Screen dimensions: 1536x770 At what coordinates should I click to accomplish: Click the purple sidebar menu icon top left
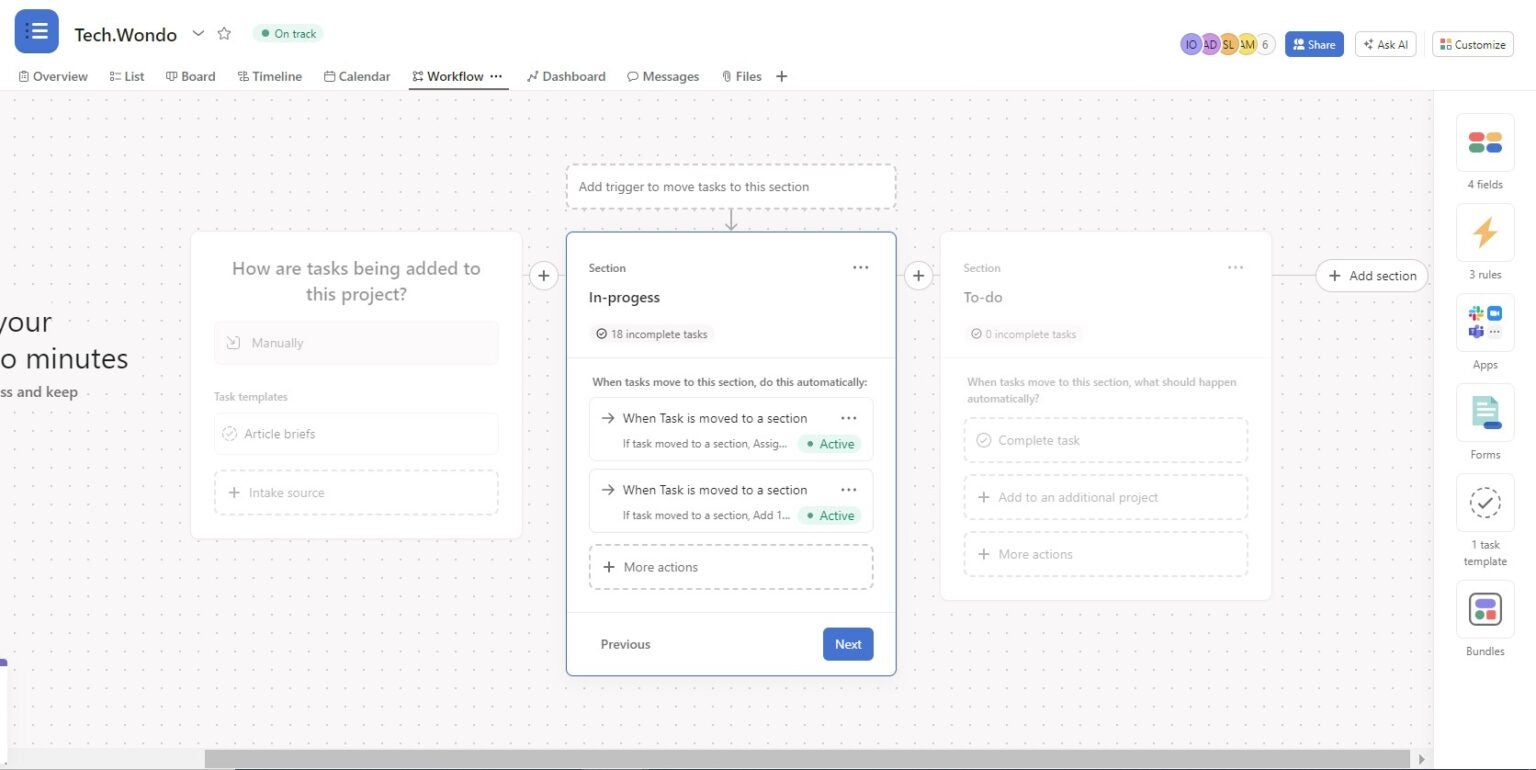pyautogui.click(x=36, y=31)
